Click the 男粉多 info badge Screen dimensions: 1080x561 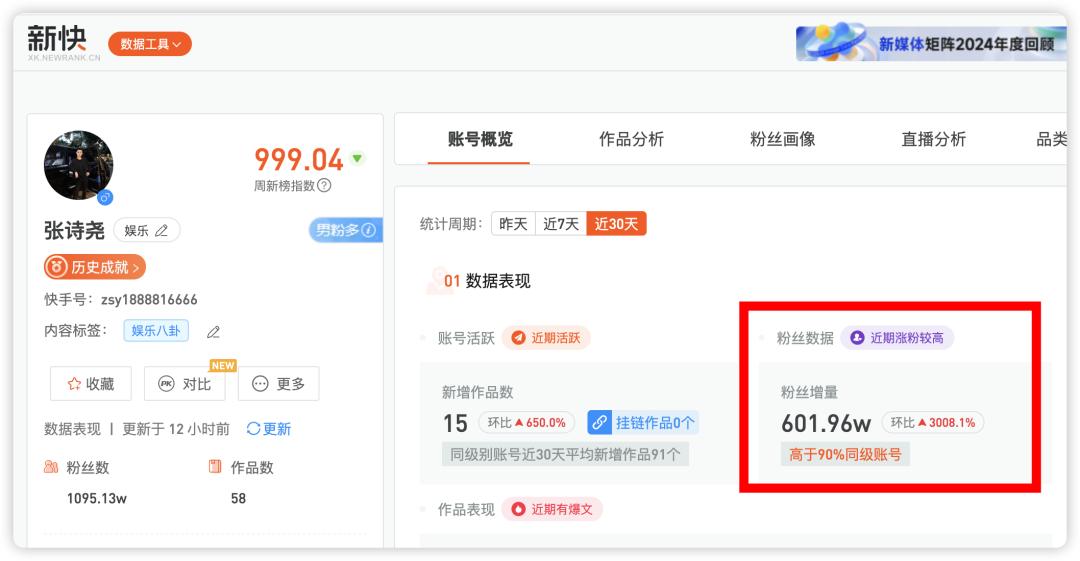345,231
